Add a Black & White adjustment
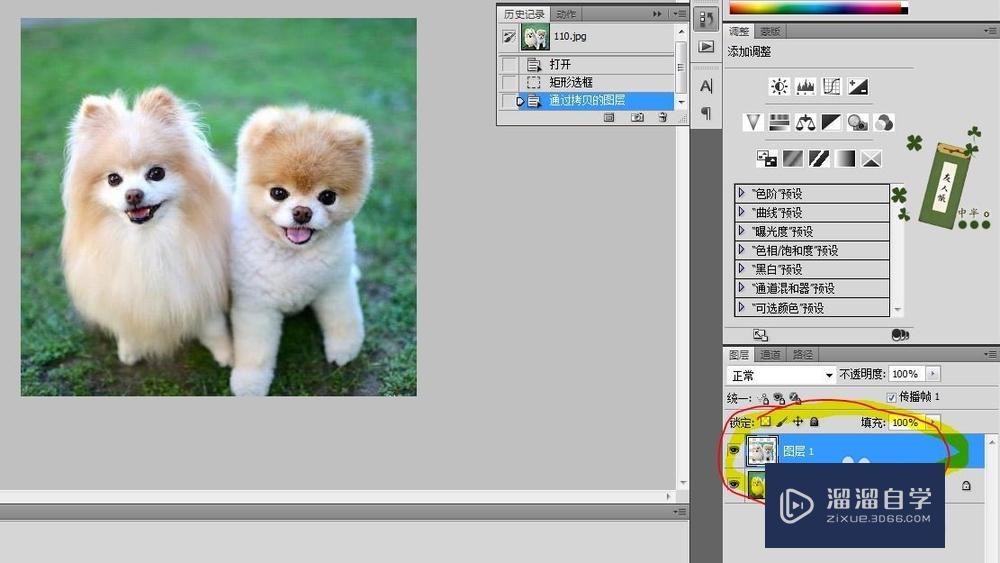Screen dimensions: 1000x563 click(832, 122)
